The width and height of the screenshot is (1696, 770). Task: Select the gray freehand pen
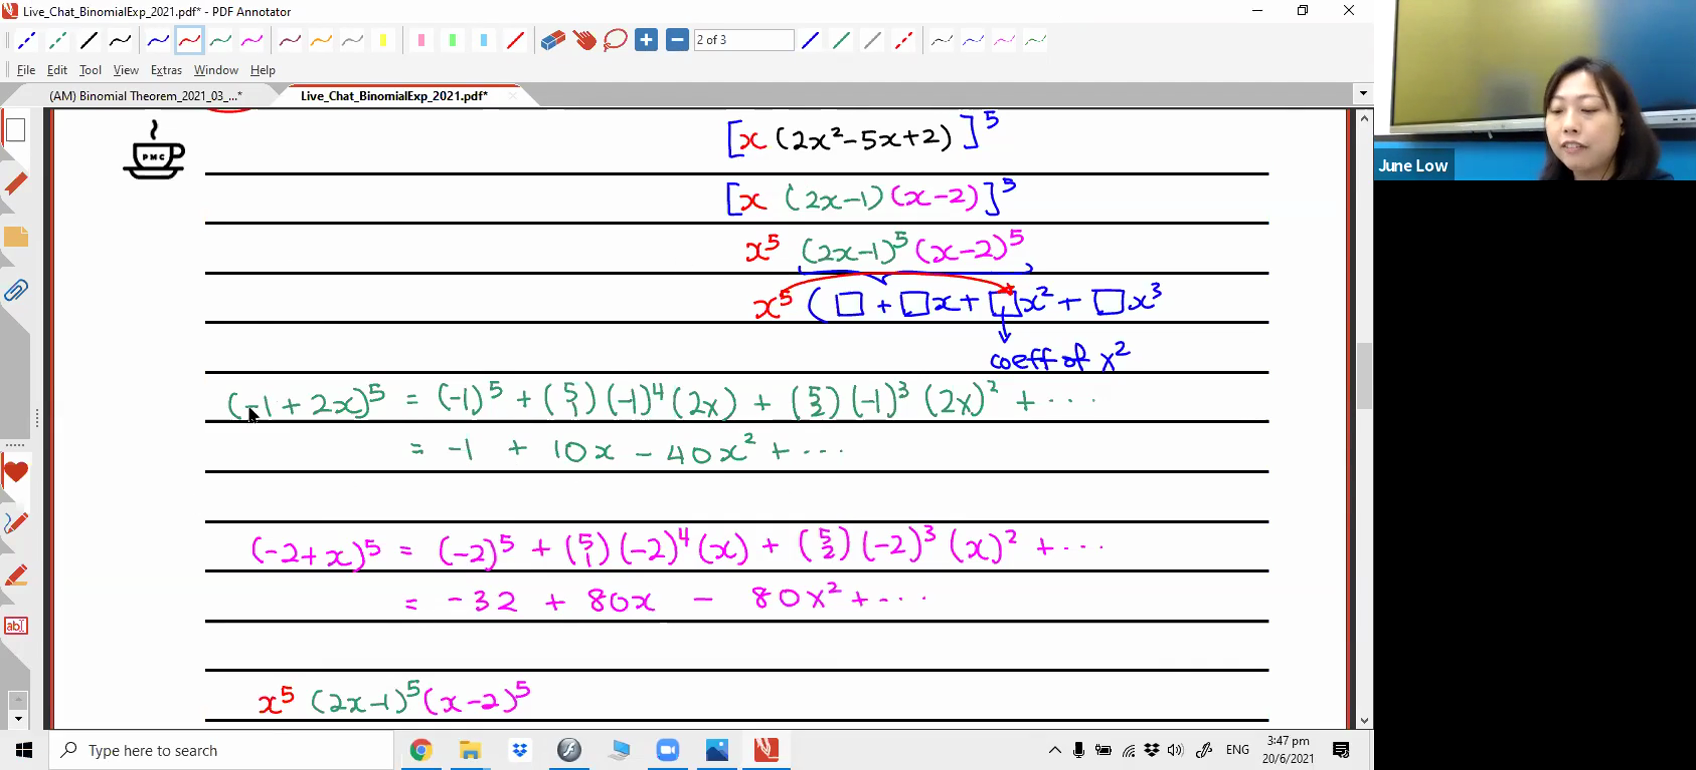click(352, 41)
